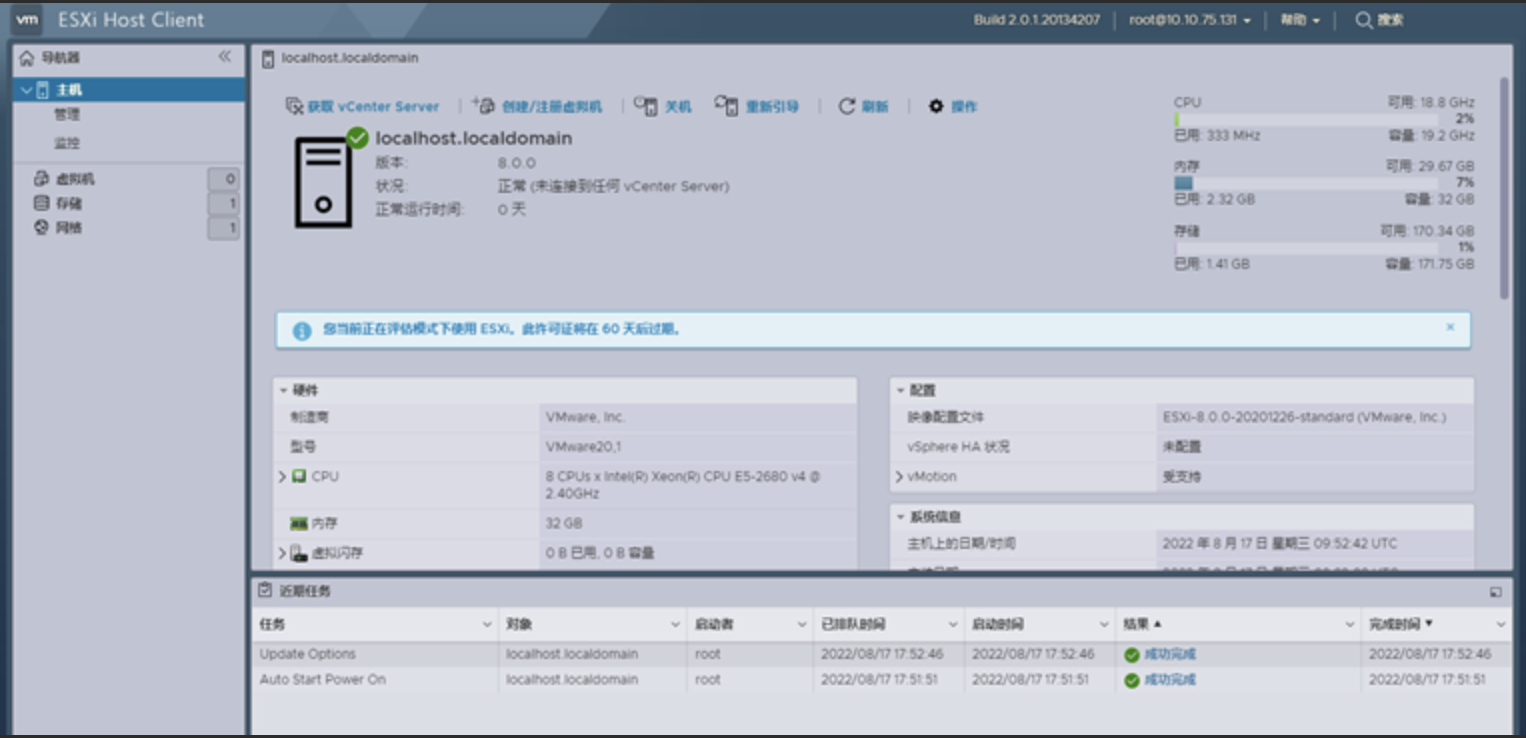Screen dimensions: 1526x738
Task: Click the virtual machines icon in navigator
Action: 41,179
